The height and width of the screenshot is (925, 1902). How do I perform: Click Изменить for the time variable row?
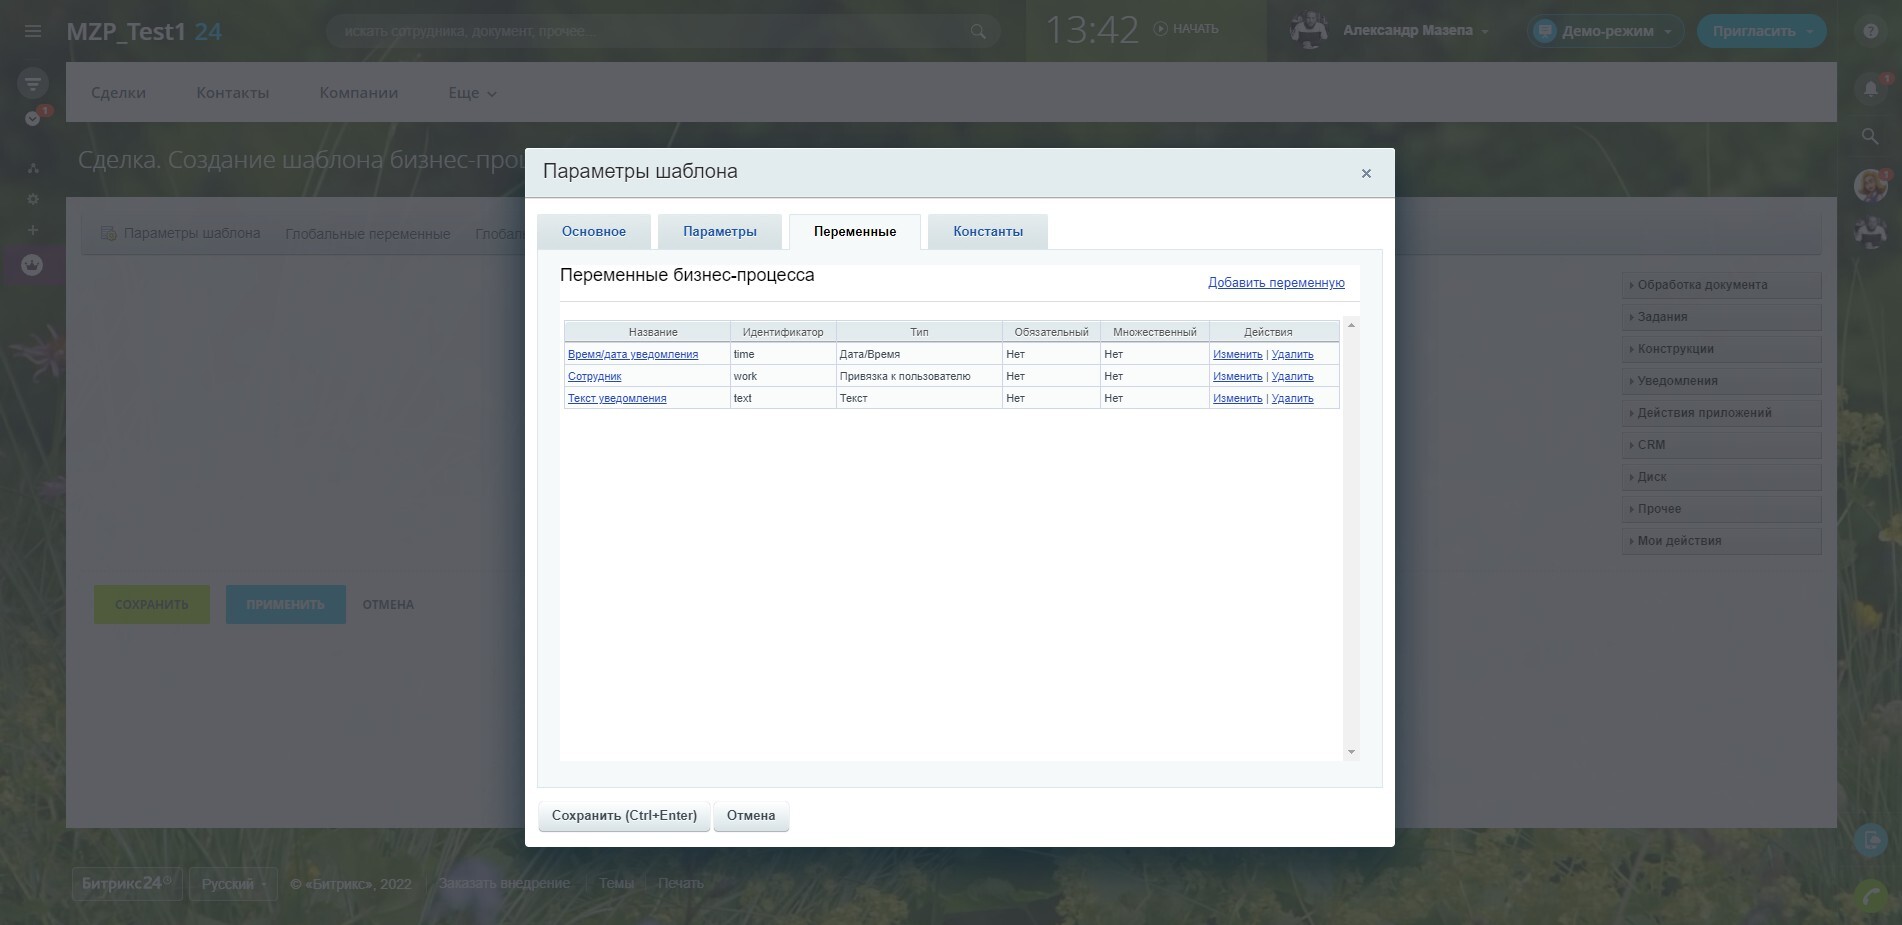click(x=1238, y=354)
